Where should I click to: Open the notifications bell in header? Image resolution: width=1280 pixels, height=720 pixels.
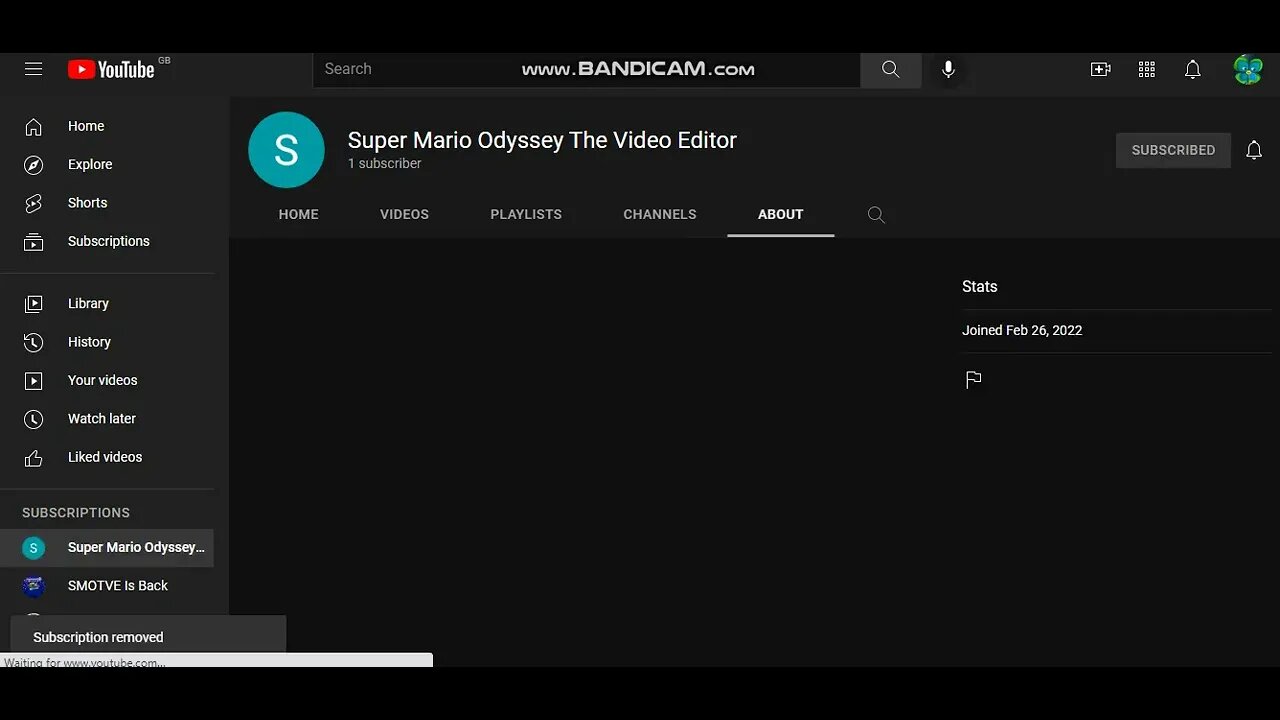1192,69
